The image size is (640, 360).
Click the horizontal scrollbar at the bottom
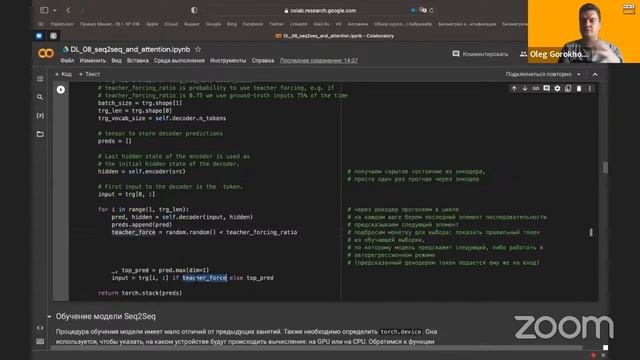pos(316,348)
